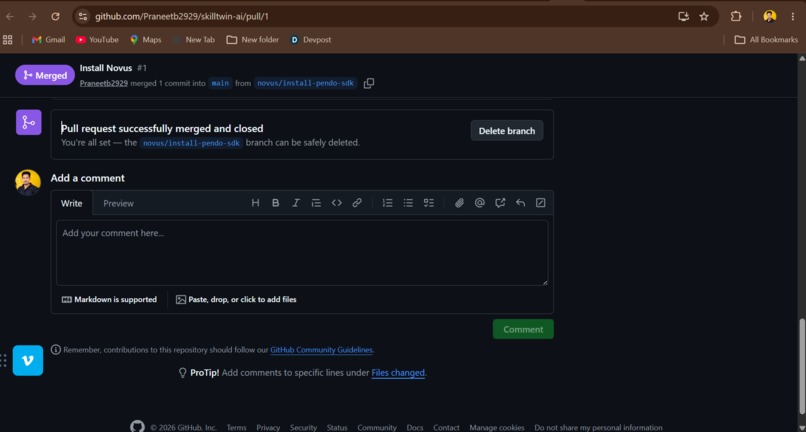
Task: Submit with the green Comment button
Action: (x=523, y=329)
